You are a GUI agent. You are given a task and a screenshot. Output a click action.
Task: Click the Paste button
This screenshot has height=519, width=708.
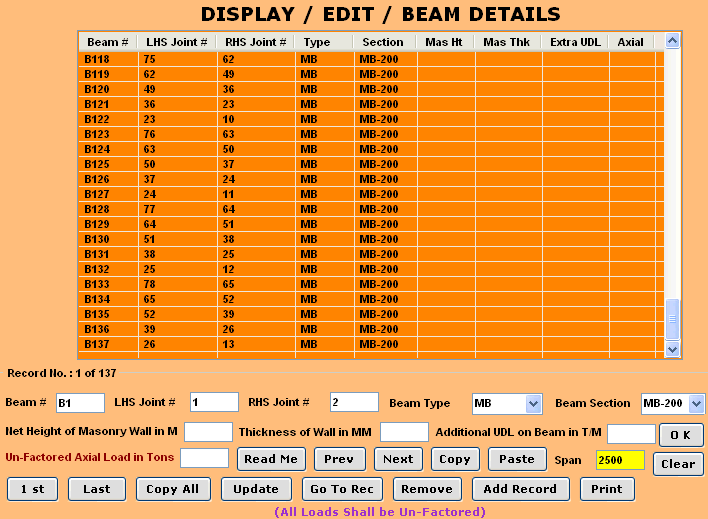tap(517, 459)
